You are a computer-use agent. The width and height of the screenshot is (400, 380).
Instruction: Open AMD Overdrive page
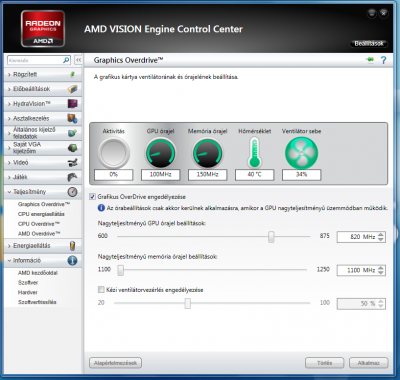pyautogui.click(x=39, y=234)
